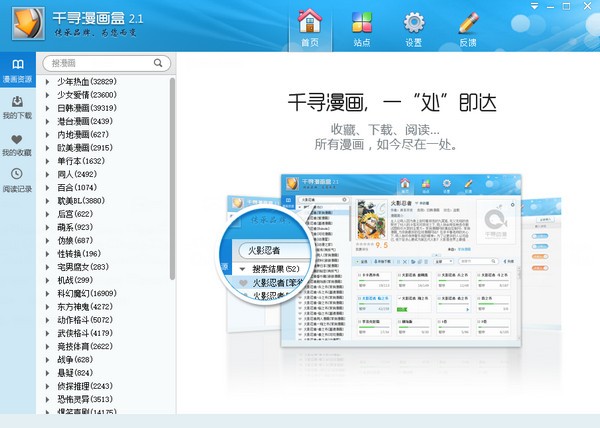Expand the 日韩漫画 tree node arrow

click(48, 108)
